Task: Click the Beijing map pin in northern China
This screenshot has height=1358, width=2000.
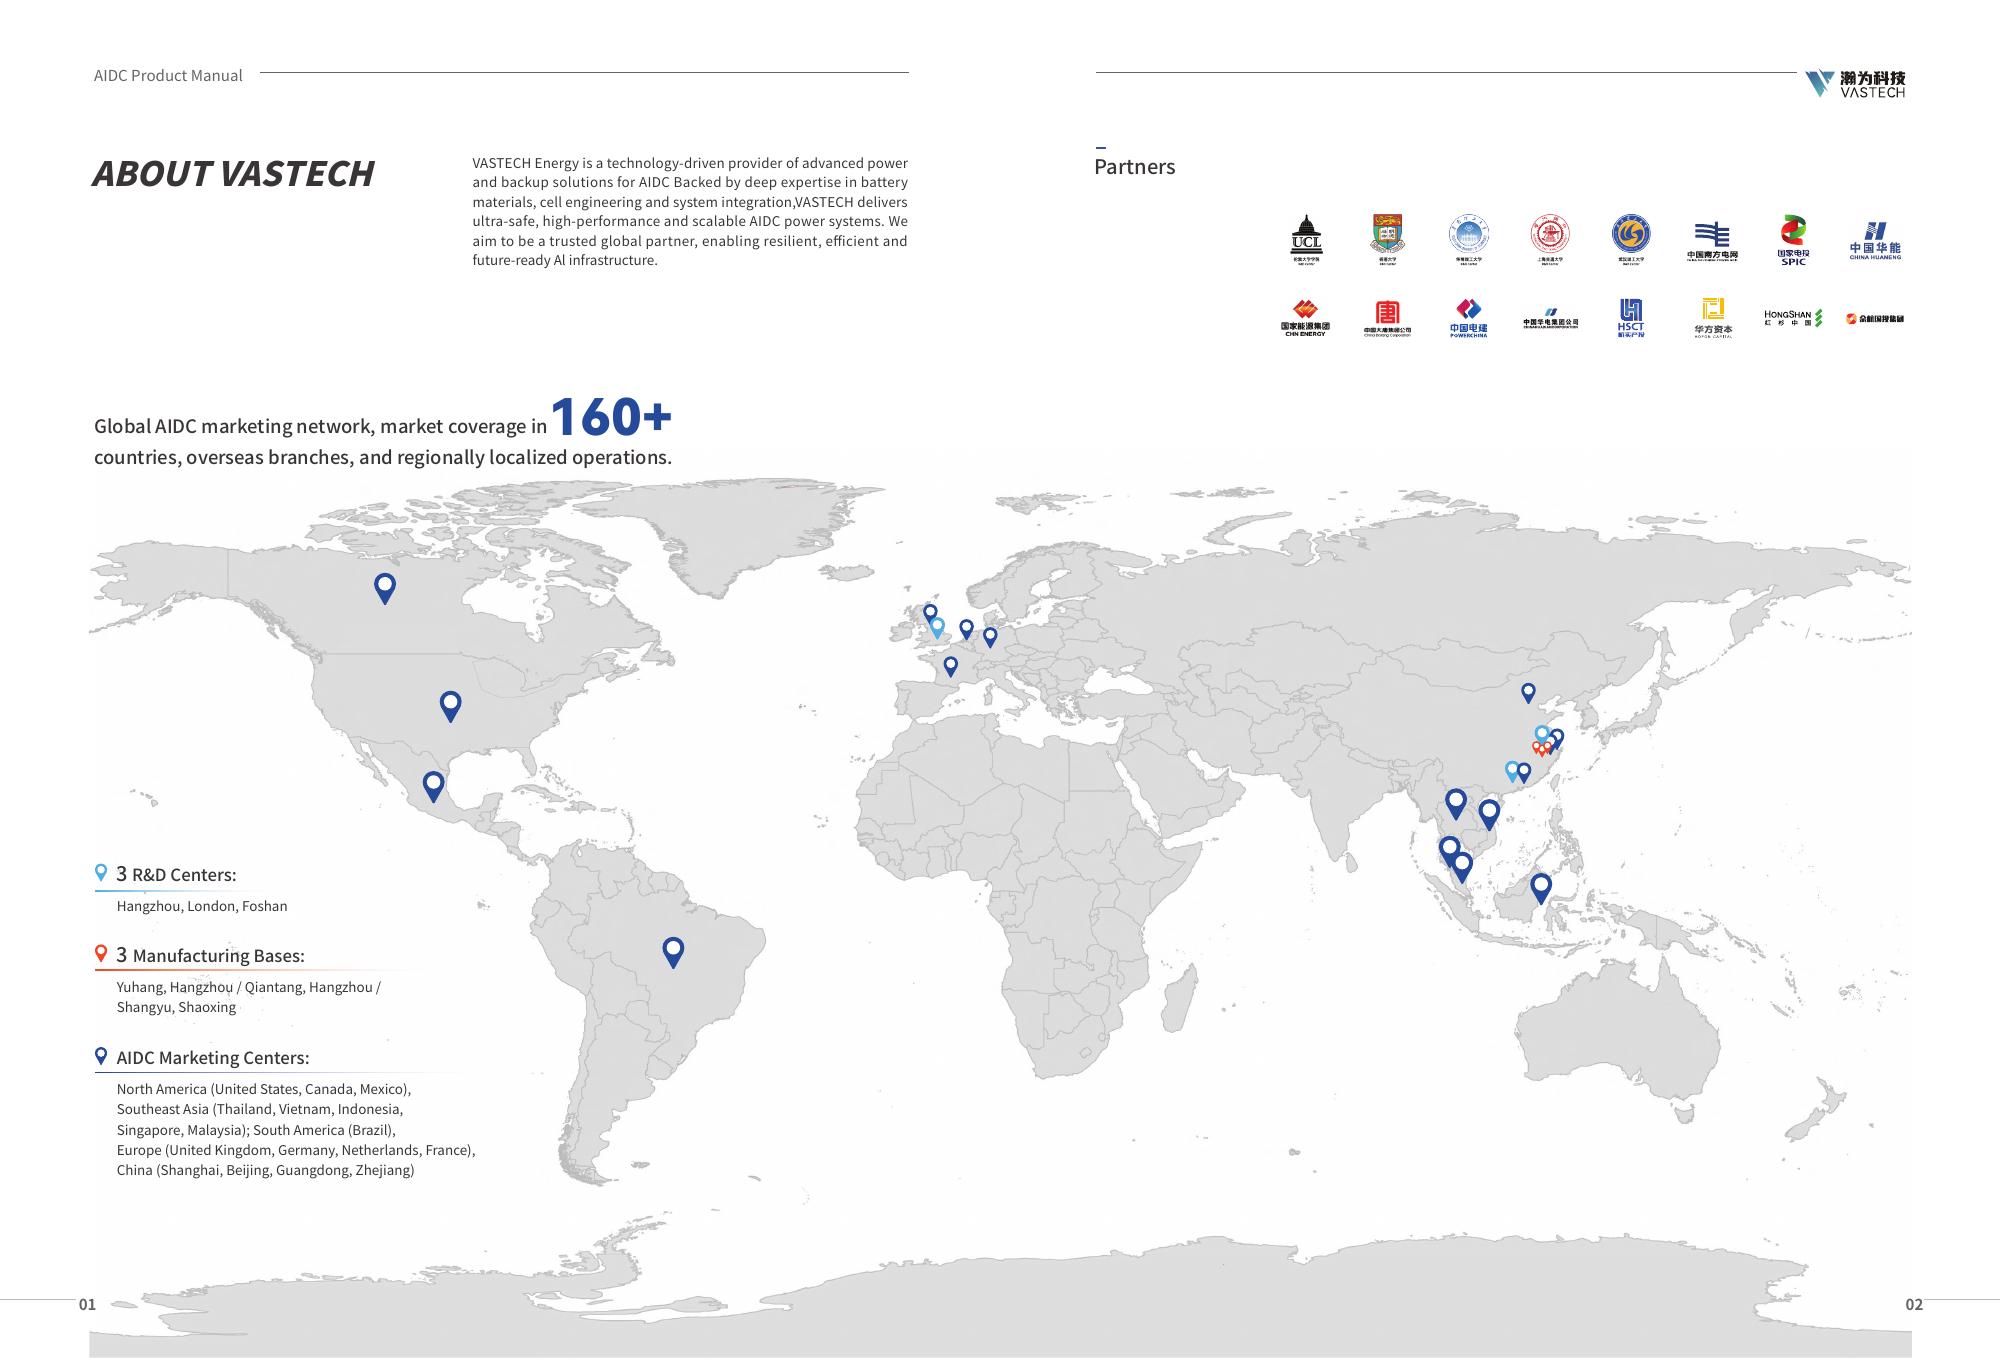Action: pyautogui.click(x=1528, y=692)
